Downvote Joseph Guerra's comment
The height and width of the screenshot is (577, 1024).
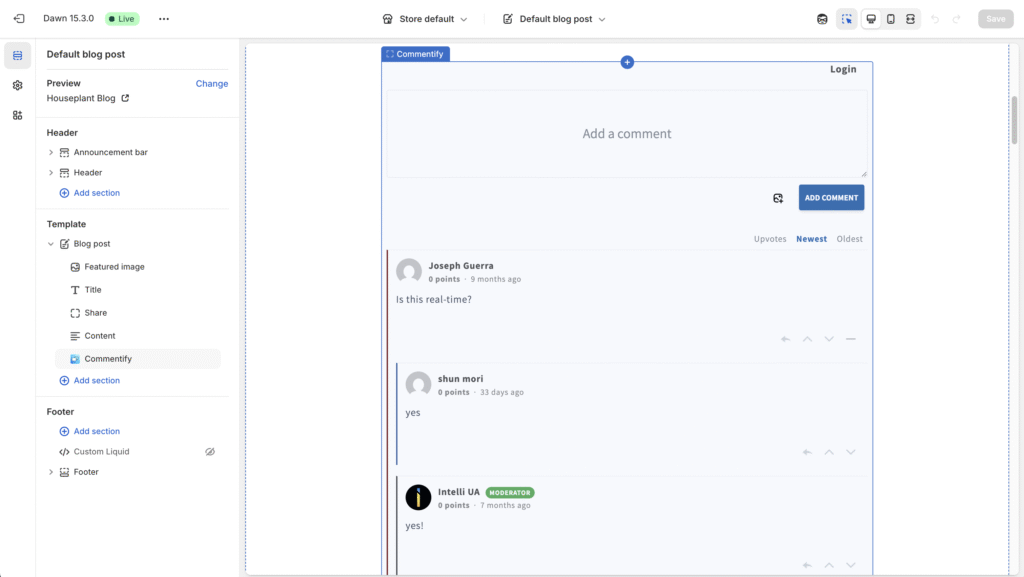point(829,339)
